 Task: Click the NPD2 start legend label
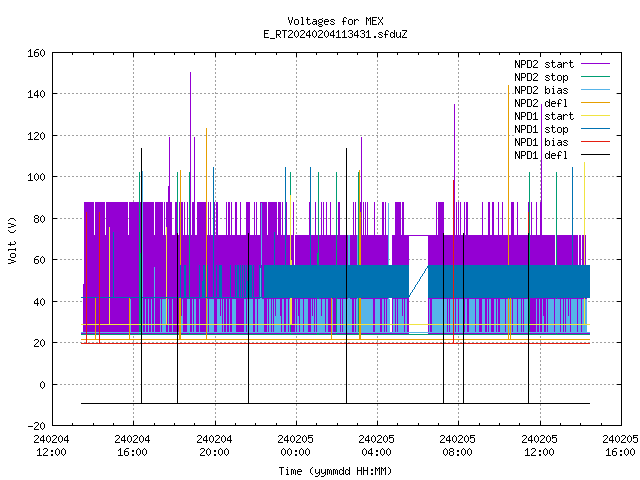pyautogui.click(x=544, y=64)
